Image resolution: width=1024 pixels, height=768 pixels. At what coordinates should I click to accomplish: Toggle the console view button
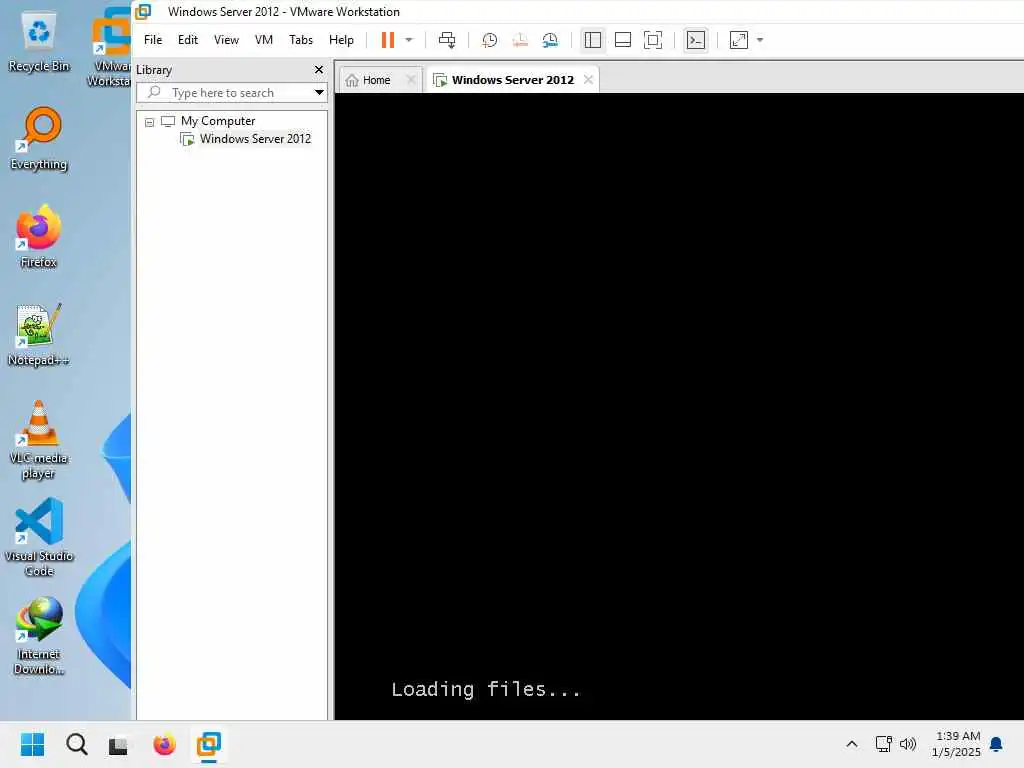coord(696,40)
